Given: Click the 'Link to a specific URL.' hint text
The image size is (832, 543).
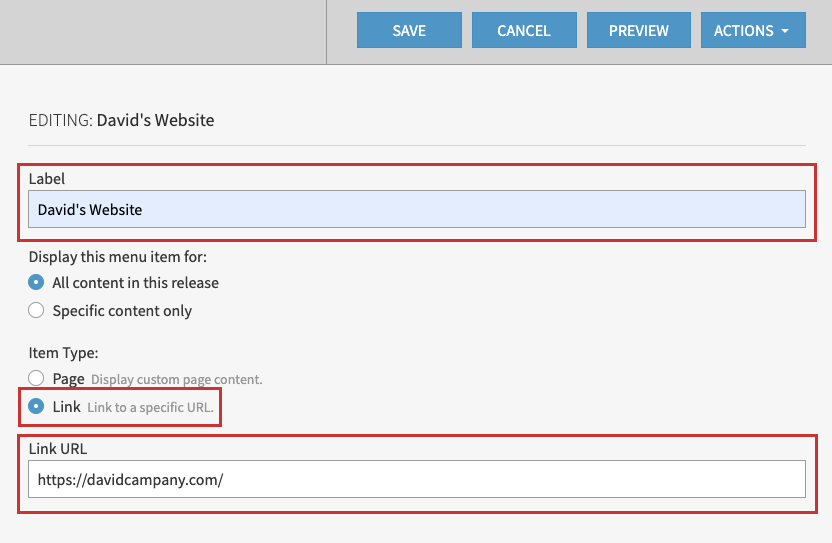Looking at the screenshot, I should (x=150, y=408).
